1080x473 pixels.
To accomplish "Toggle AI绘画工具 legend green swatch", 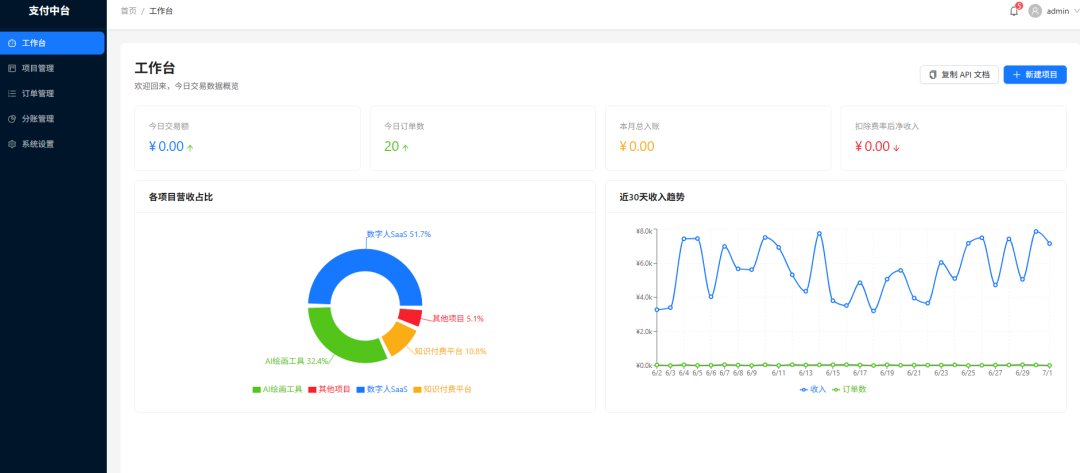I will (257, 390).
